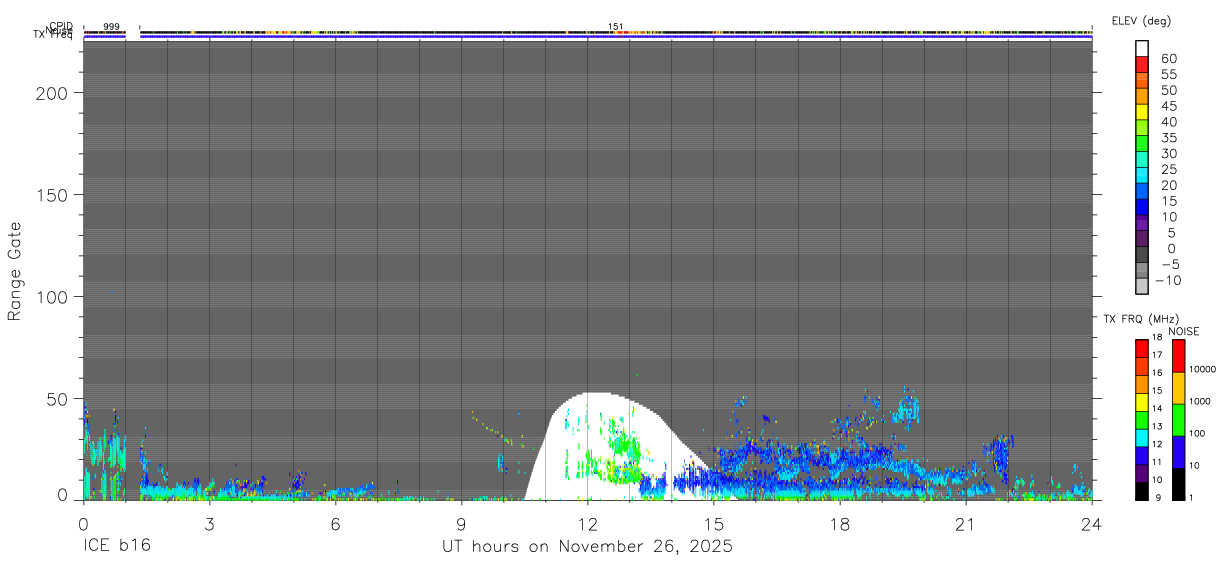Click the '60' label on ELEV scale

tap(1169, 58)
